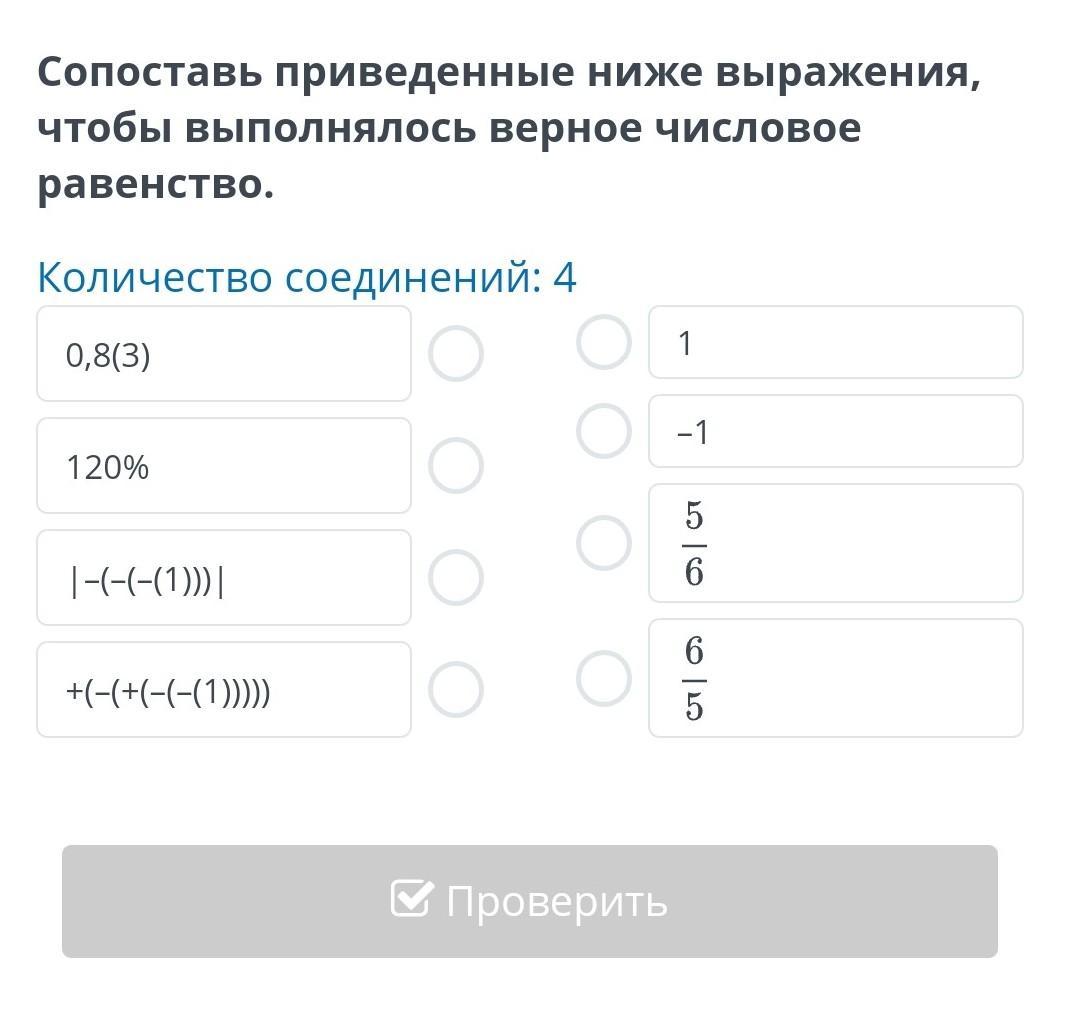The width and height of the screenshot is (1069, 1023).
Task: Click the answer card with fraction 5/6
Action: (x=836, y=543)
